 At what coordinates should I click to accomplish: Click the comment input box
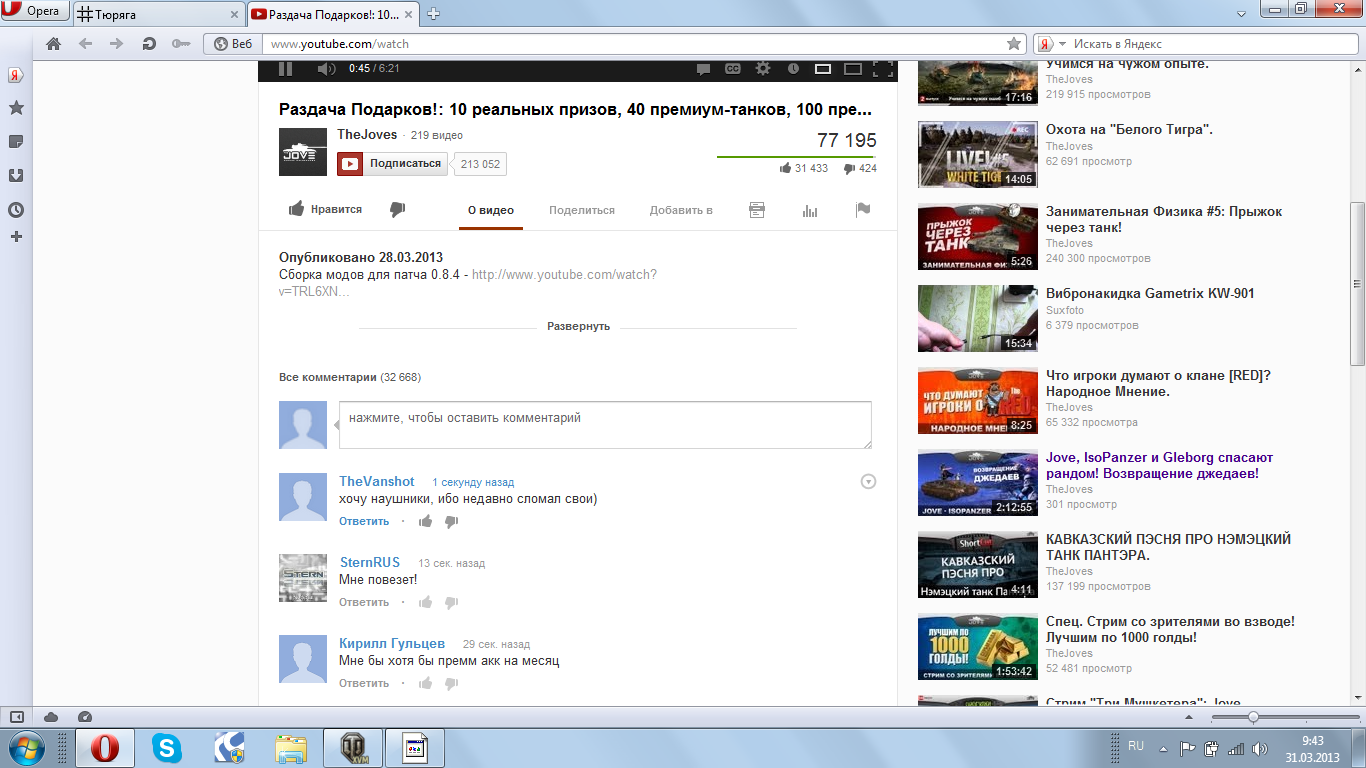pos(605,425)
